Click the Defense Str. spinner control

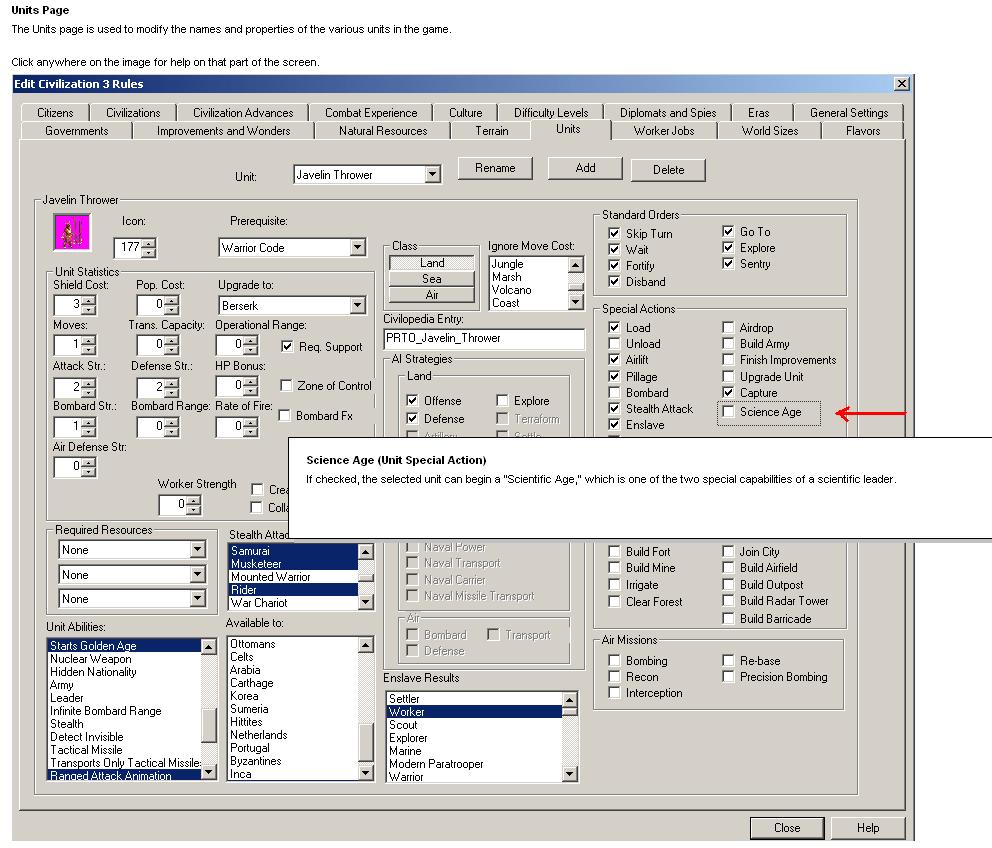point(171,387)
